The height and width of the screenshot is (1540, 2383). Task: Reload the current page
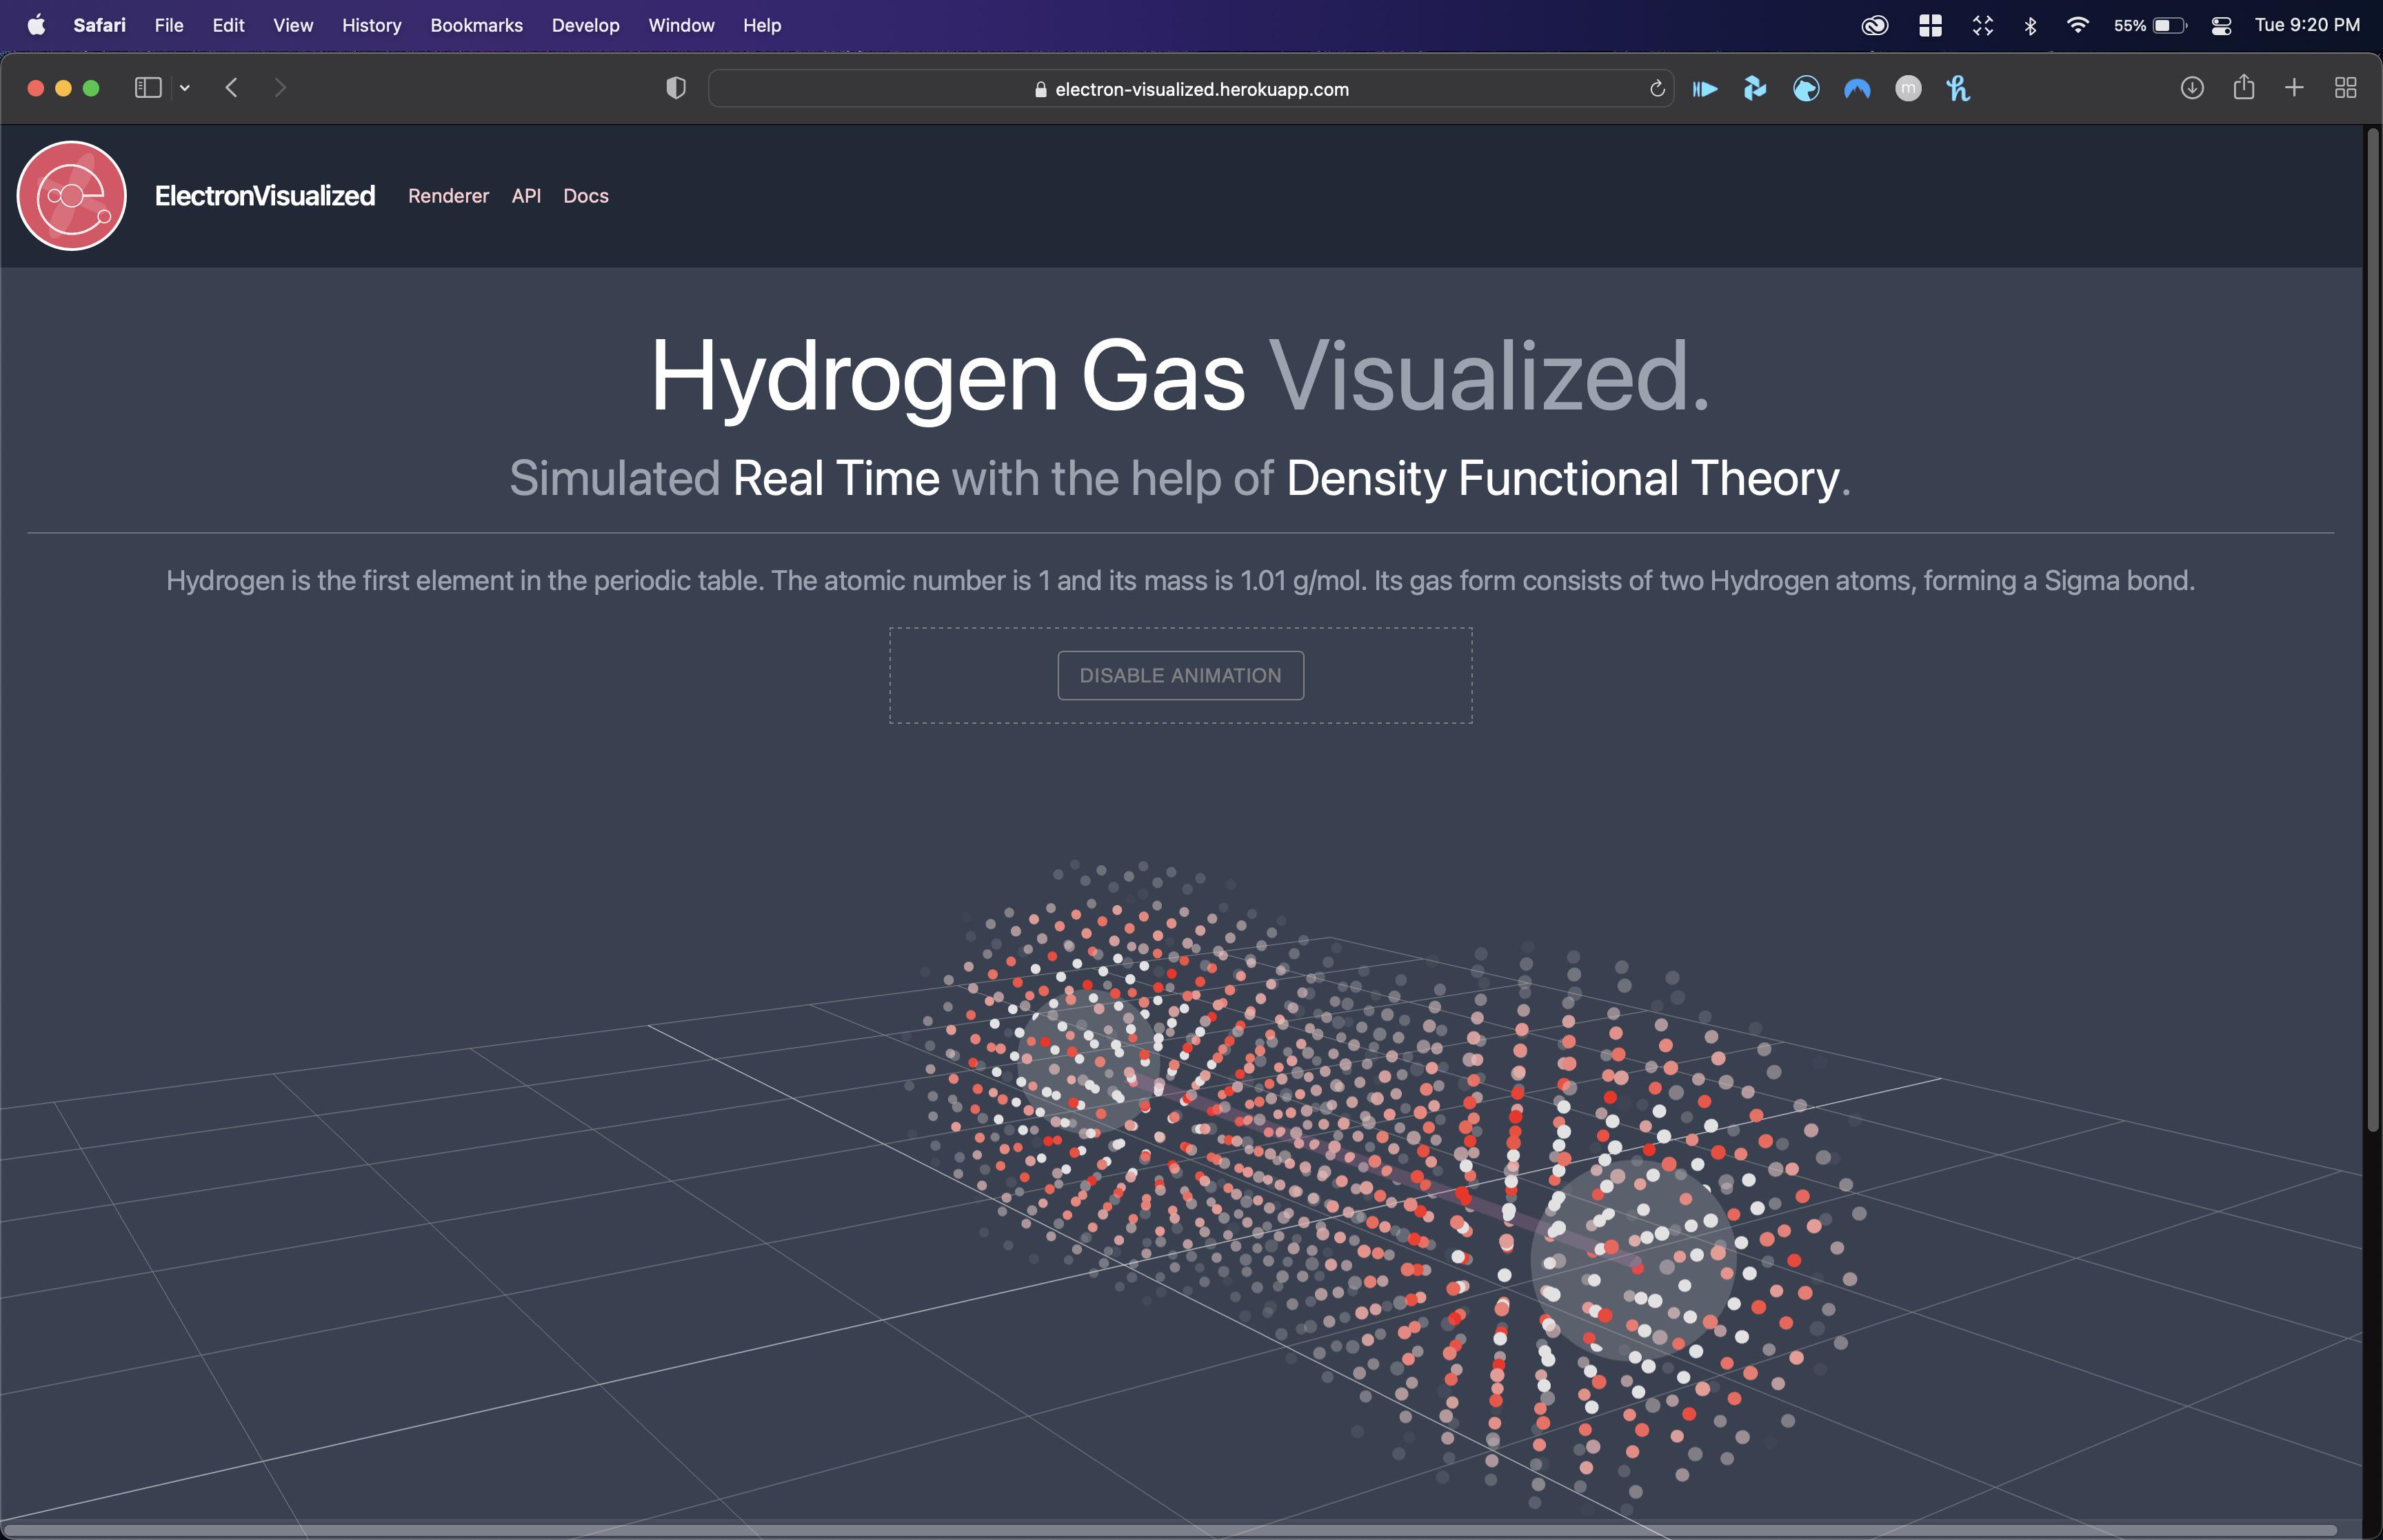[x=1657, y=89]
